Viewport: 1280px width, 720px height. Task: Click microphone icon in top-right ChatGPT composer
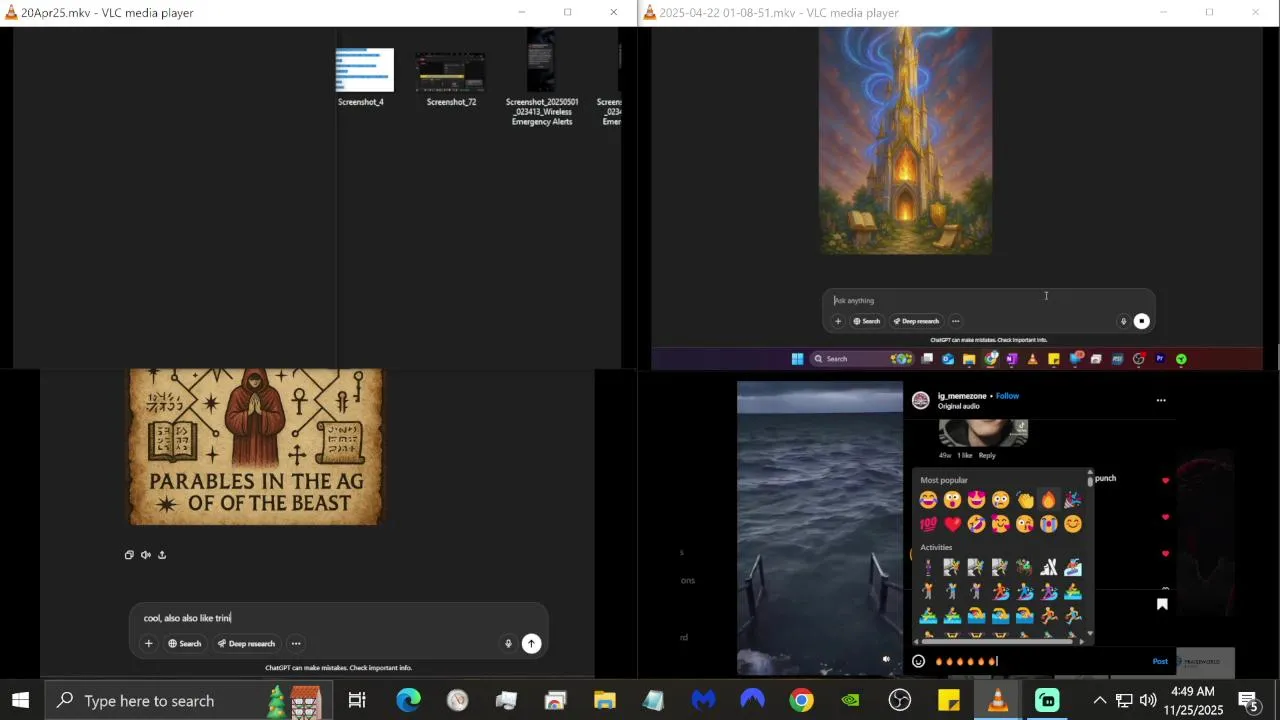(x=1123, y=321)
